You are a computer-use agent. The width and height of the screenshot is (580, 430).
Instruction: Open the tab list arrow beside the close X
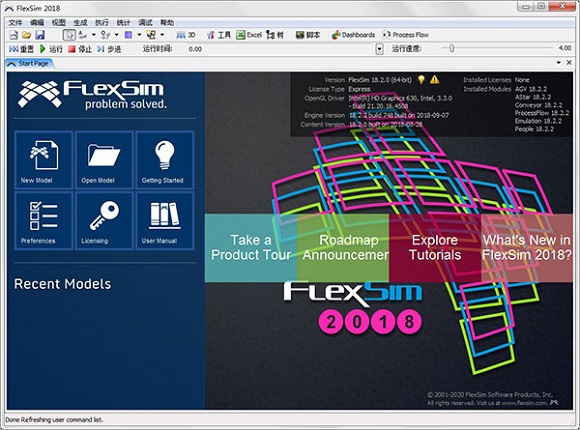point(559,63)
